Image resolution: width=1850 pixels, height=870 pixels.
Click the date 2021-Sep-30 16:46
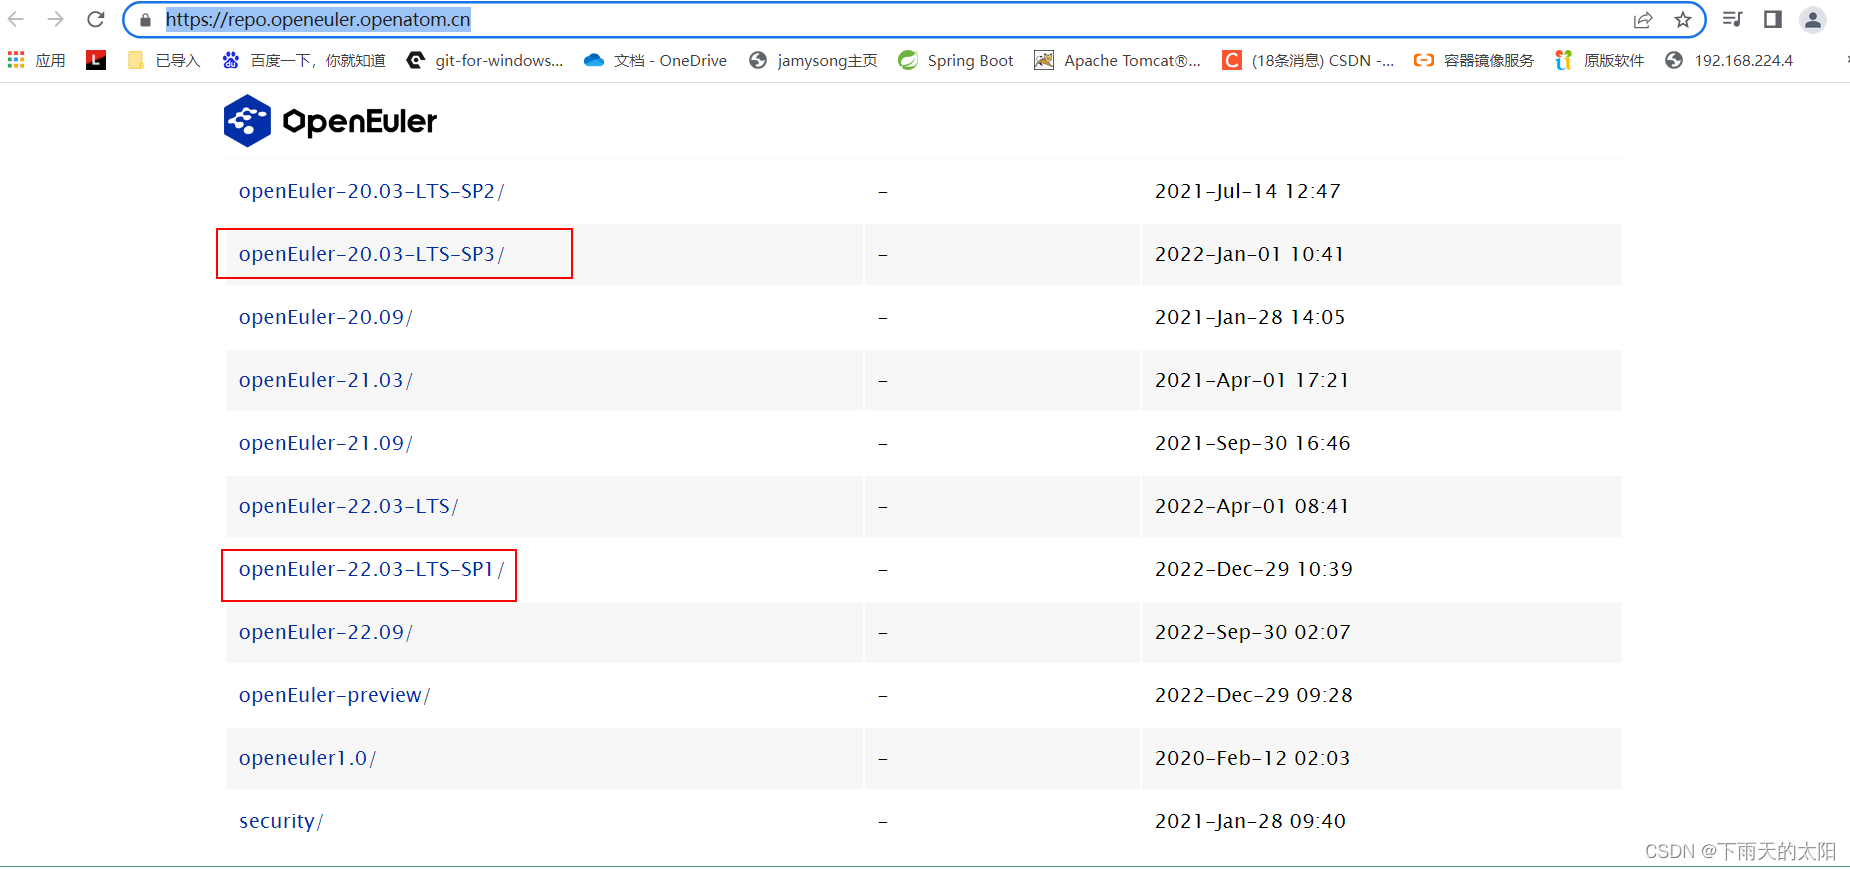pos(1252,443)
